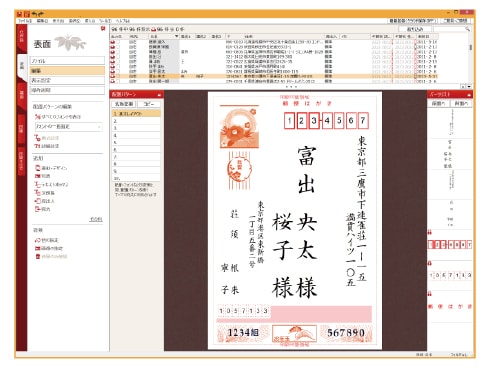The image size is (490, 368).
Task: Select the 表示設定 tab in sidebar
Action: (x=67, y=80)
